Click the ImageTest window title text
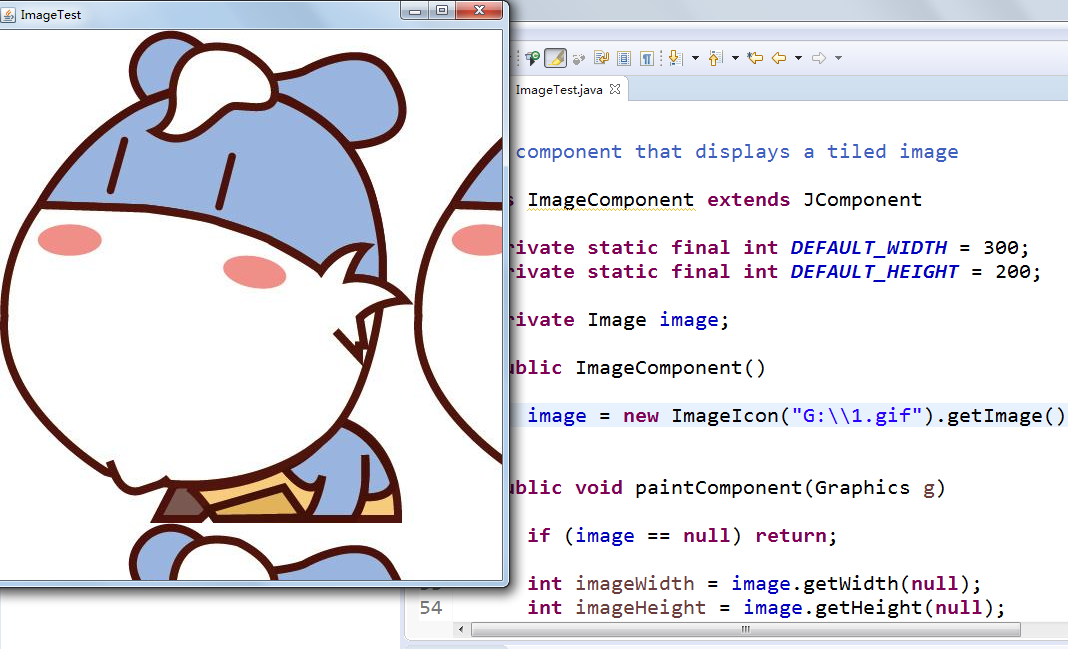This screenshot has height=649, width=1068. click(x=50, y=14)
